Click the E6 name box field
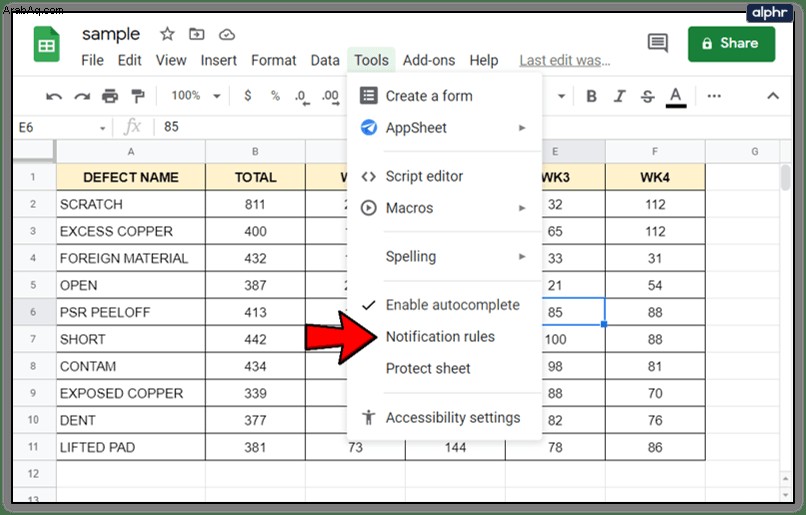Viewport: 806px width, 515px height. (62, 127)
